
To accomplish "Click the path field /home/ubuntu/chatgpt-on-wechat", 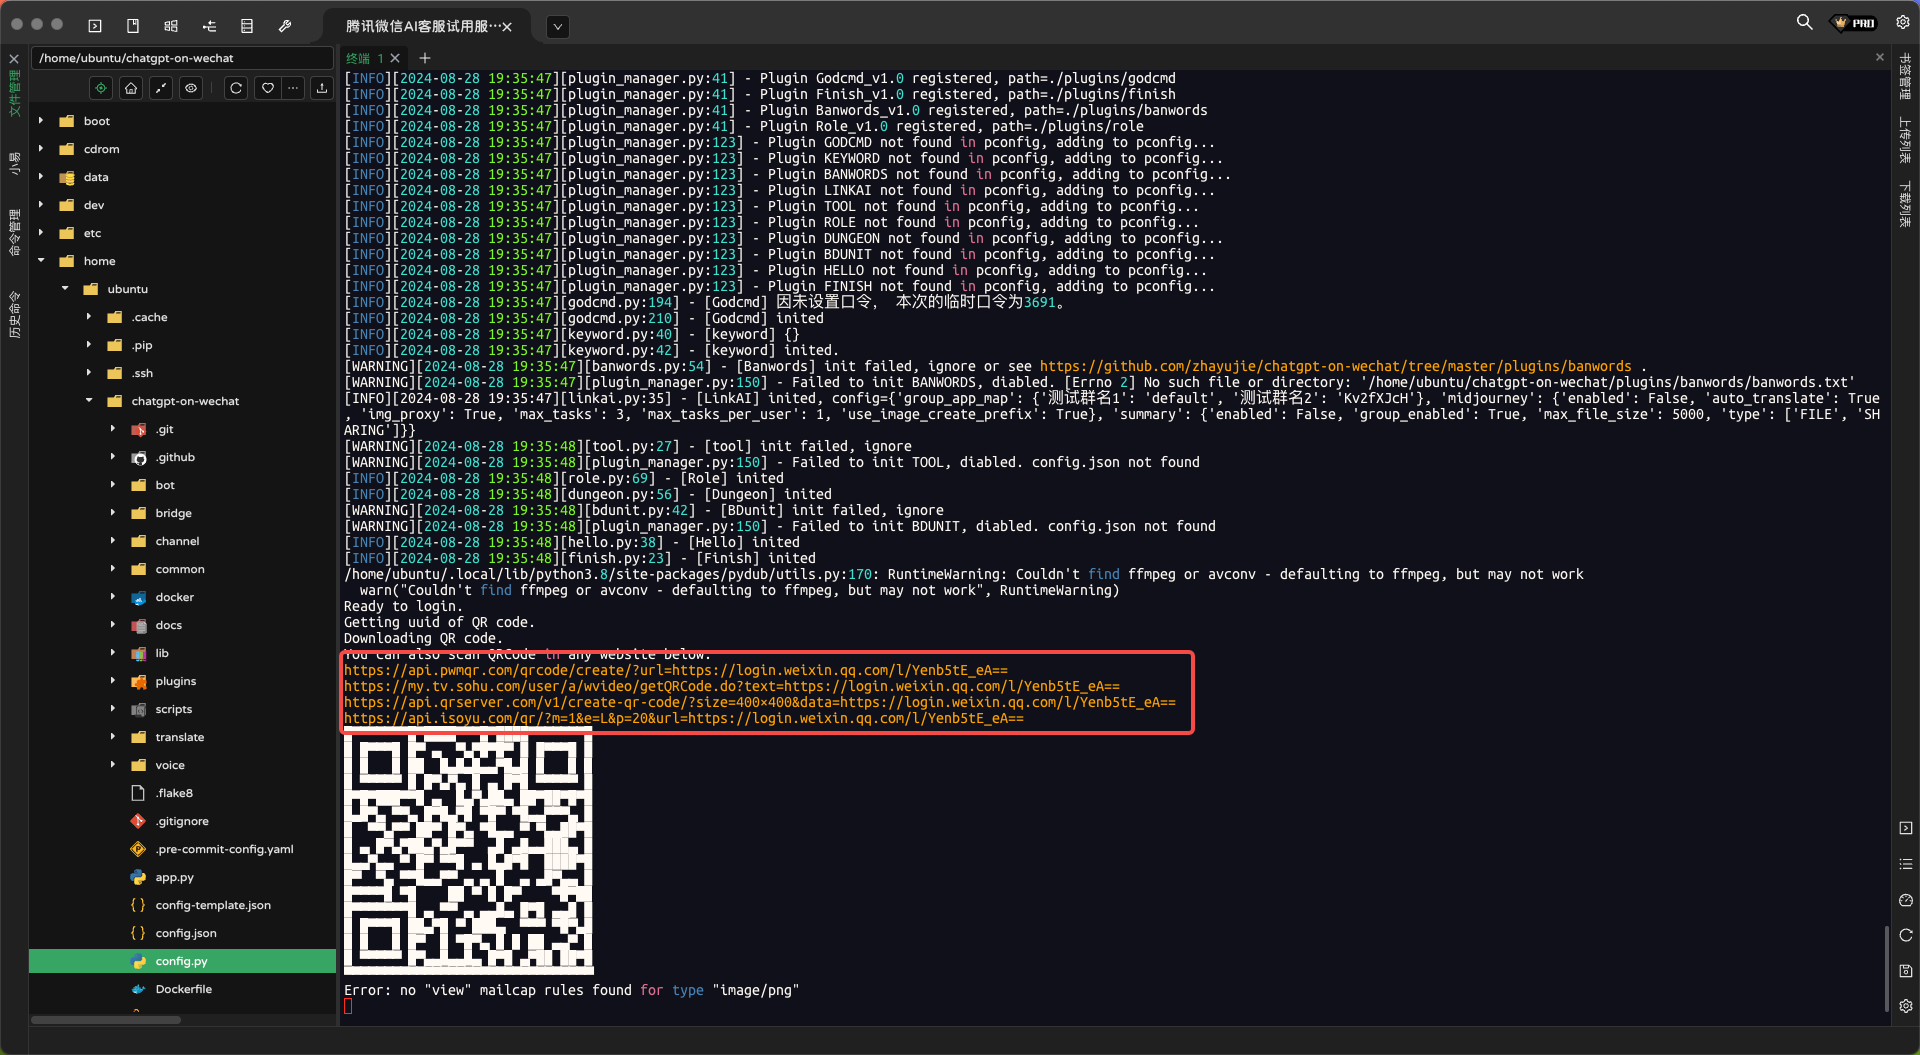I will [x=182, y=58].
